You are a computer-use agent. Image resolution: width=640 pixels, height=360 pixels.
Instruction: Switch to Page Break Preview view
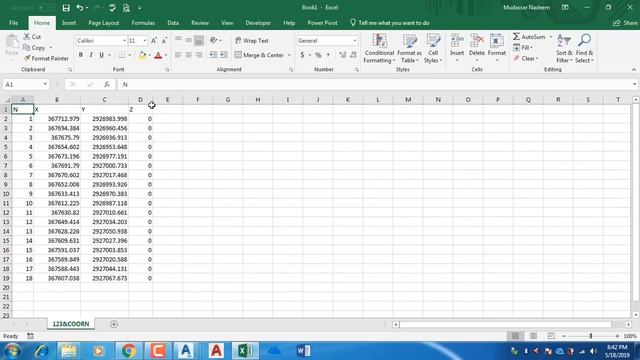[551, 336]
